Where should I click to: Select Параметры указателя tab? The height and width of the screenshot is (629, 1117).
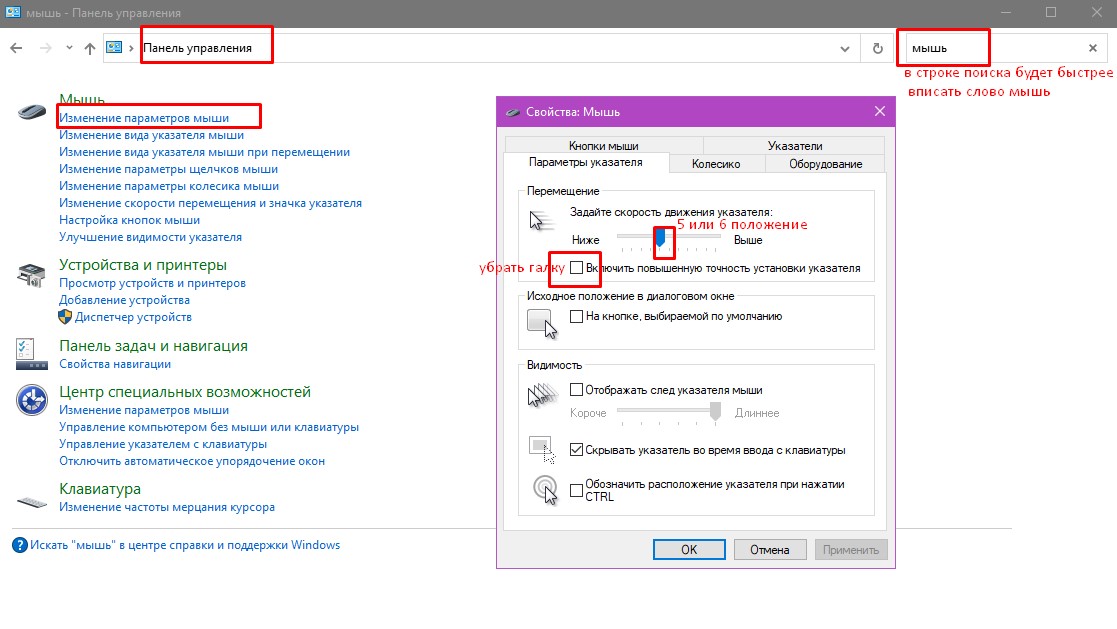coord(586,162)
